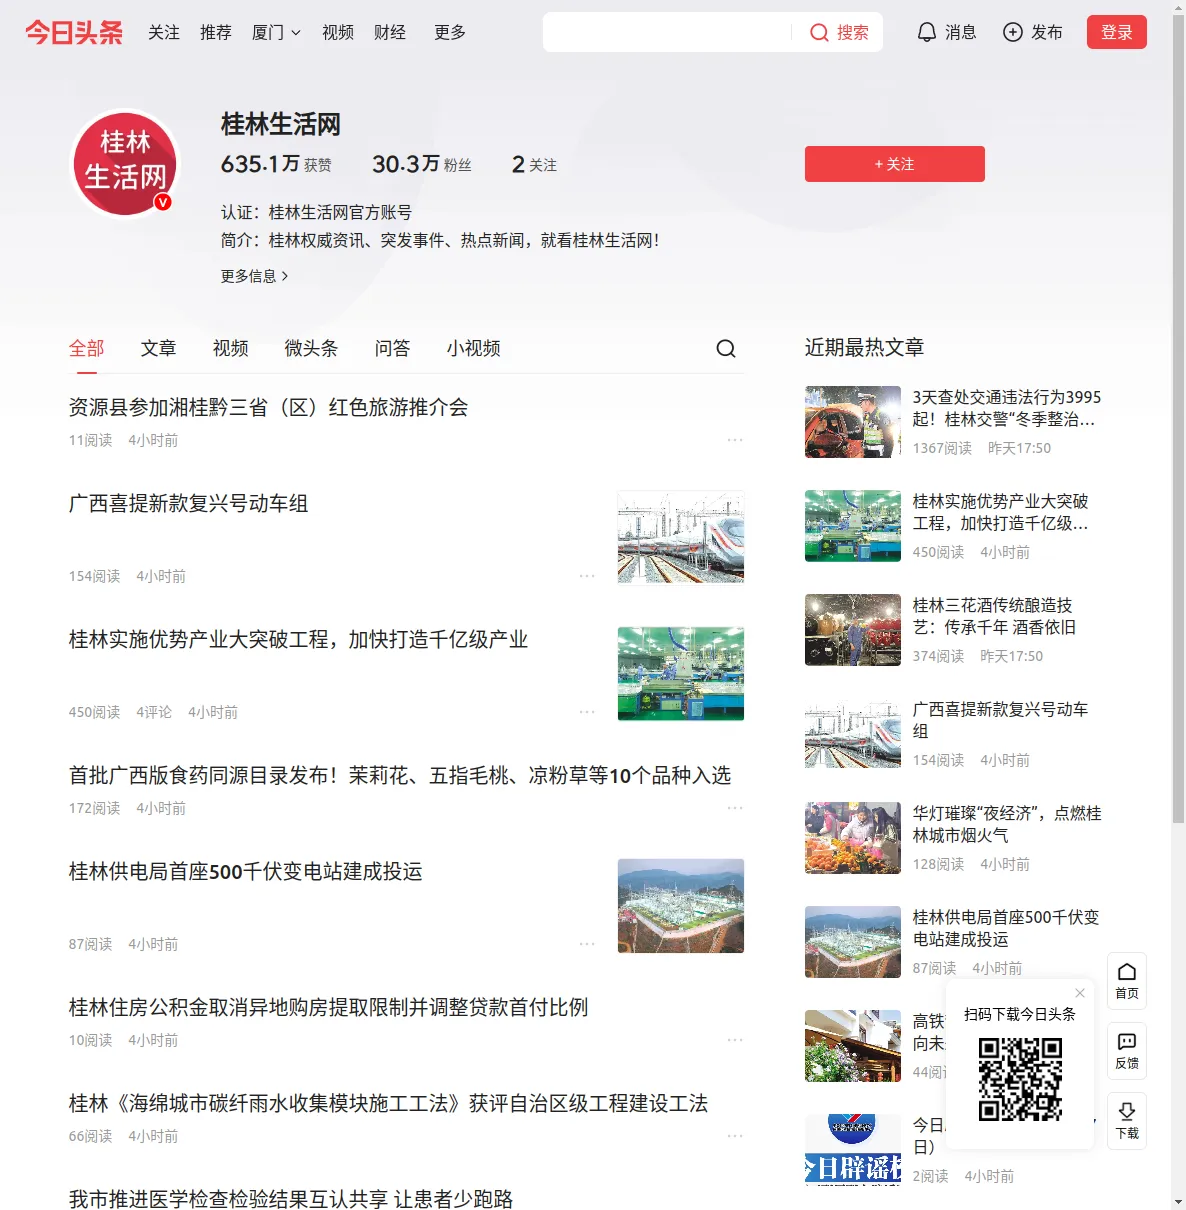Open traffic police thumbnail in hot articles
Screen dimensions: 1186x1210
853,422
